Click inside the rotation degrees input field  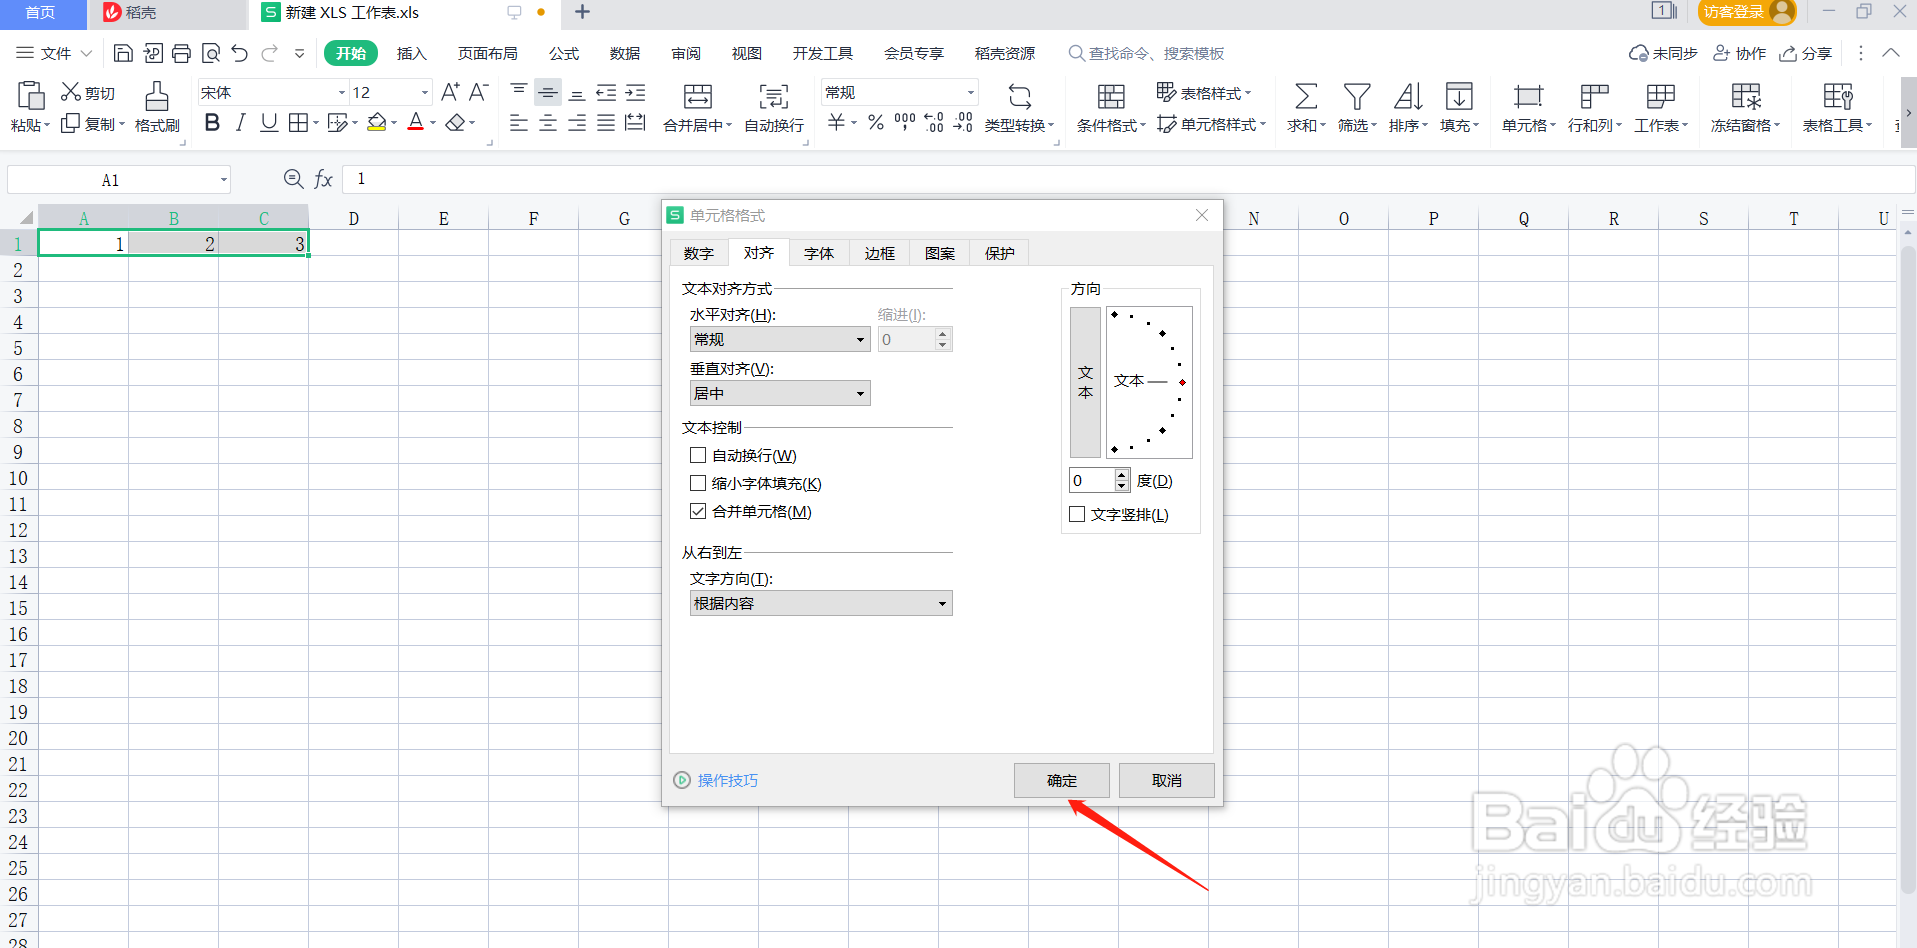(x=1090, y=480)
